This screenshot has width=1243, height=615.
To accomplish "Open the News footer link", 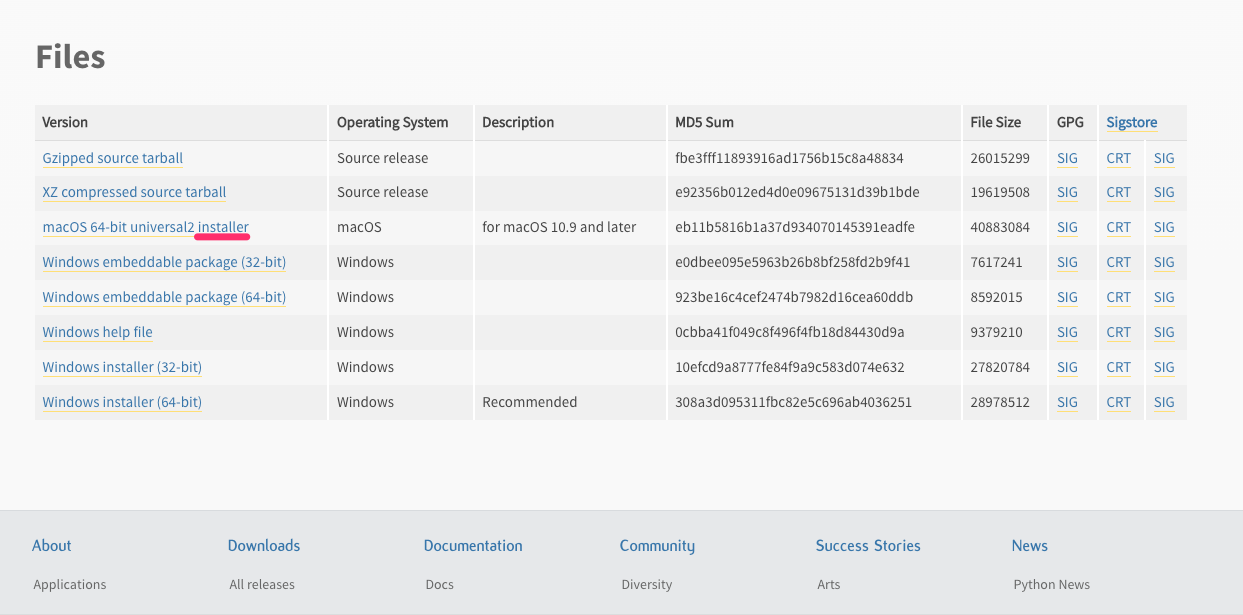I will [x=1030, y=545].
